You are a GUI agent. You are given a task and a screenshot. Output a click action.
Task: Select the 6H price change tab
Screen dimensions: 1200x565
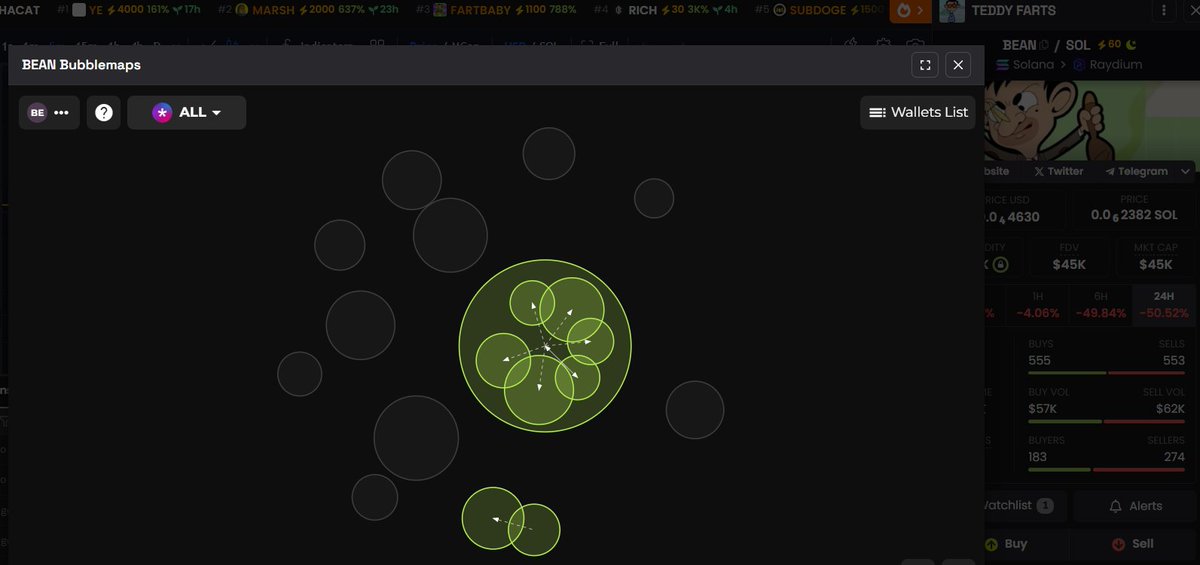click(1099, 304)
